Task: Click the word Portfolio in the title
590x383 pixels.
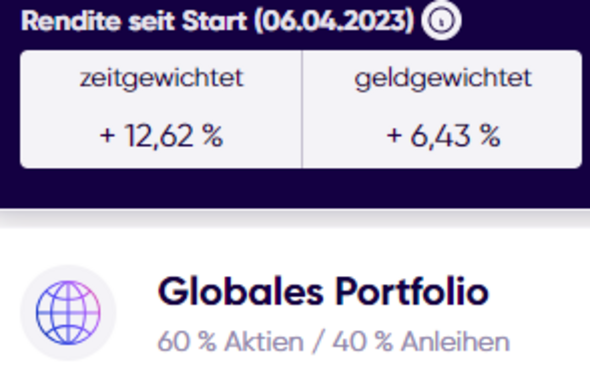Action: (412, 292)
